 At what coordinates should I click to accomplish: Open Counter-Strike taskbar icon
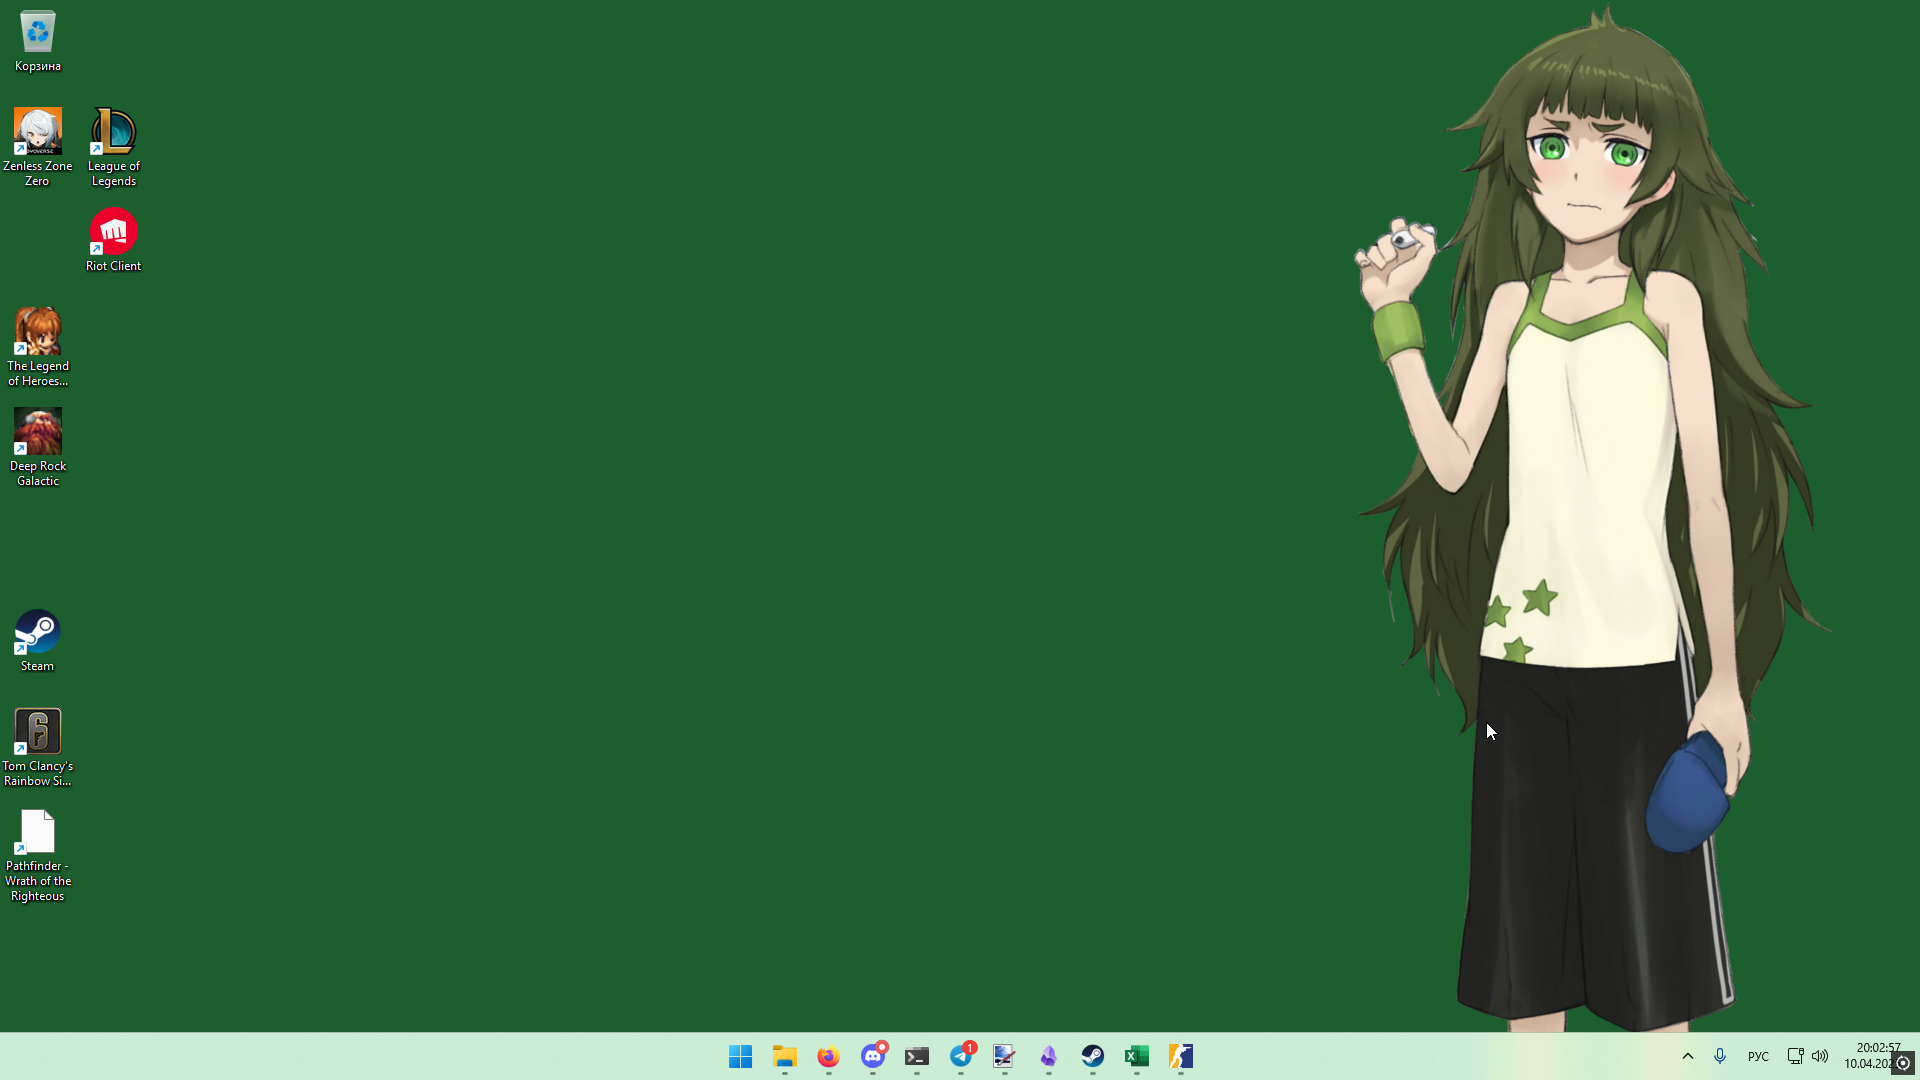(x=1181, y=1056)
